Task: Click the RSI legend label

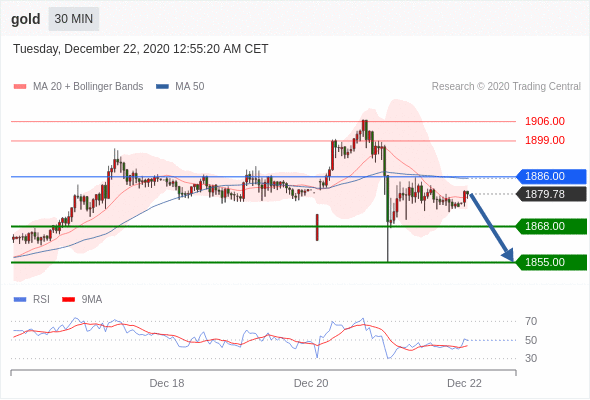Action: 41,300
